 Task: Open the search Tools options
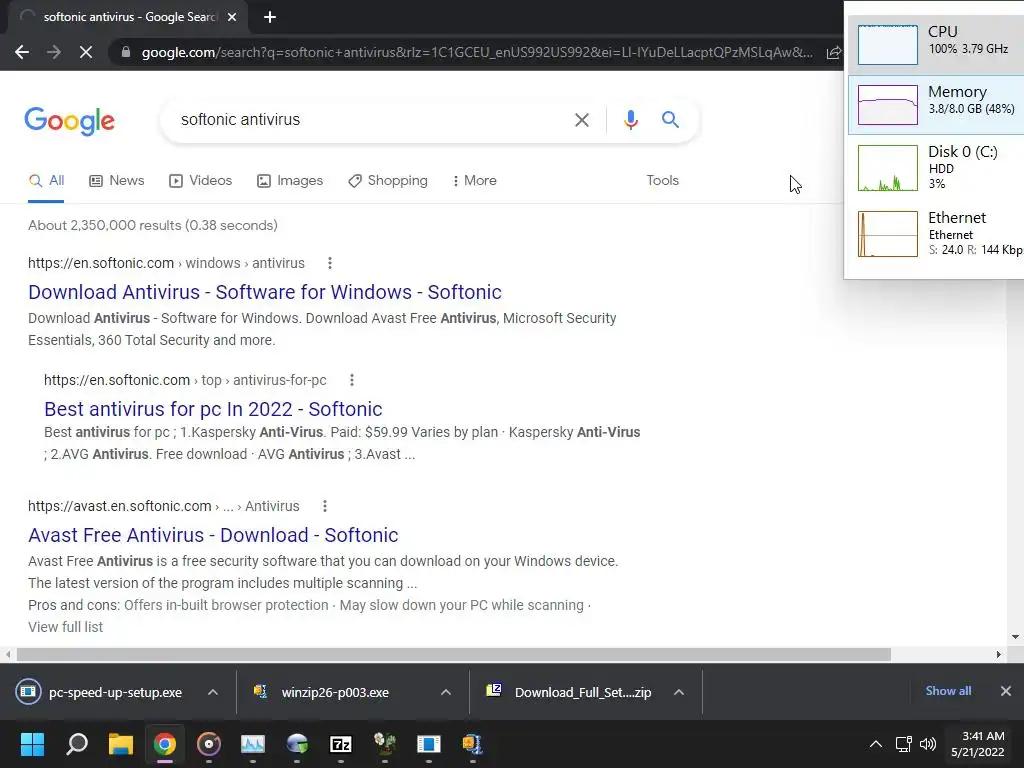point(662,180)
